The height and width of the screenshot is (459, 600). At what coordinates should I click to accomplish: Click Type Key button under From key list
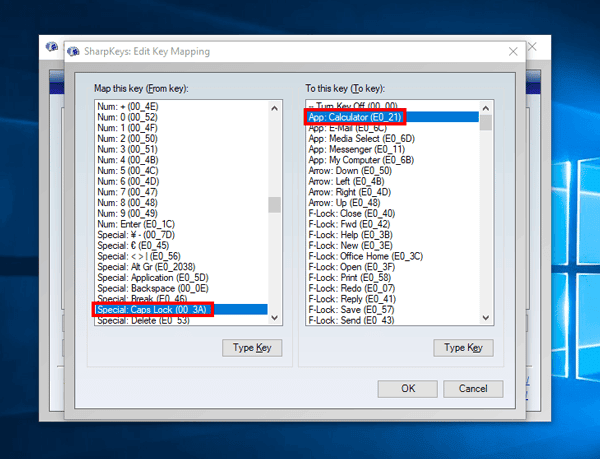252,348
